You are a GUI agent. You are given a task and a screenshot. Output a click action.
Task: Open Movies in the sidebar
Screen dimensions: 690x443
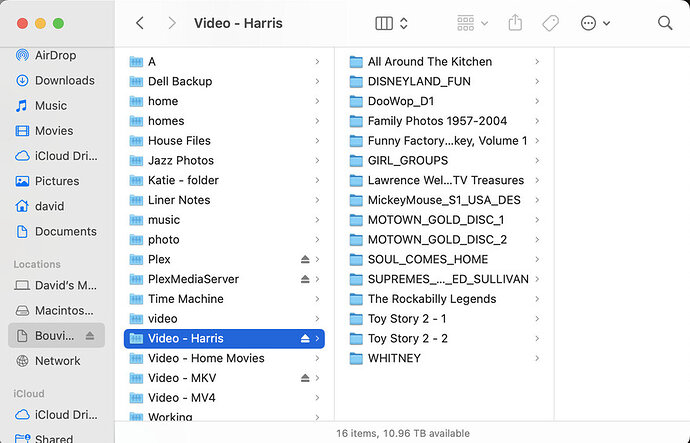tap(56, 131)
